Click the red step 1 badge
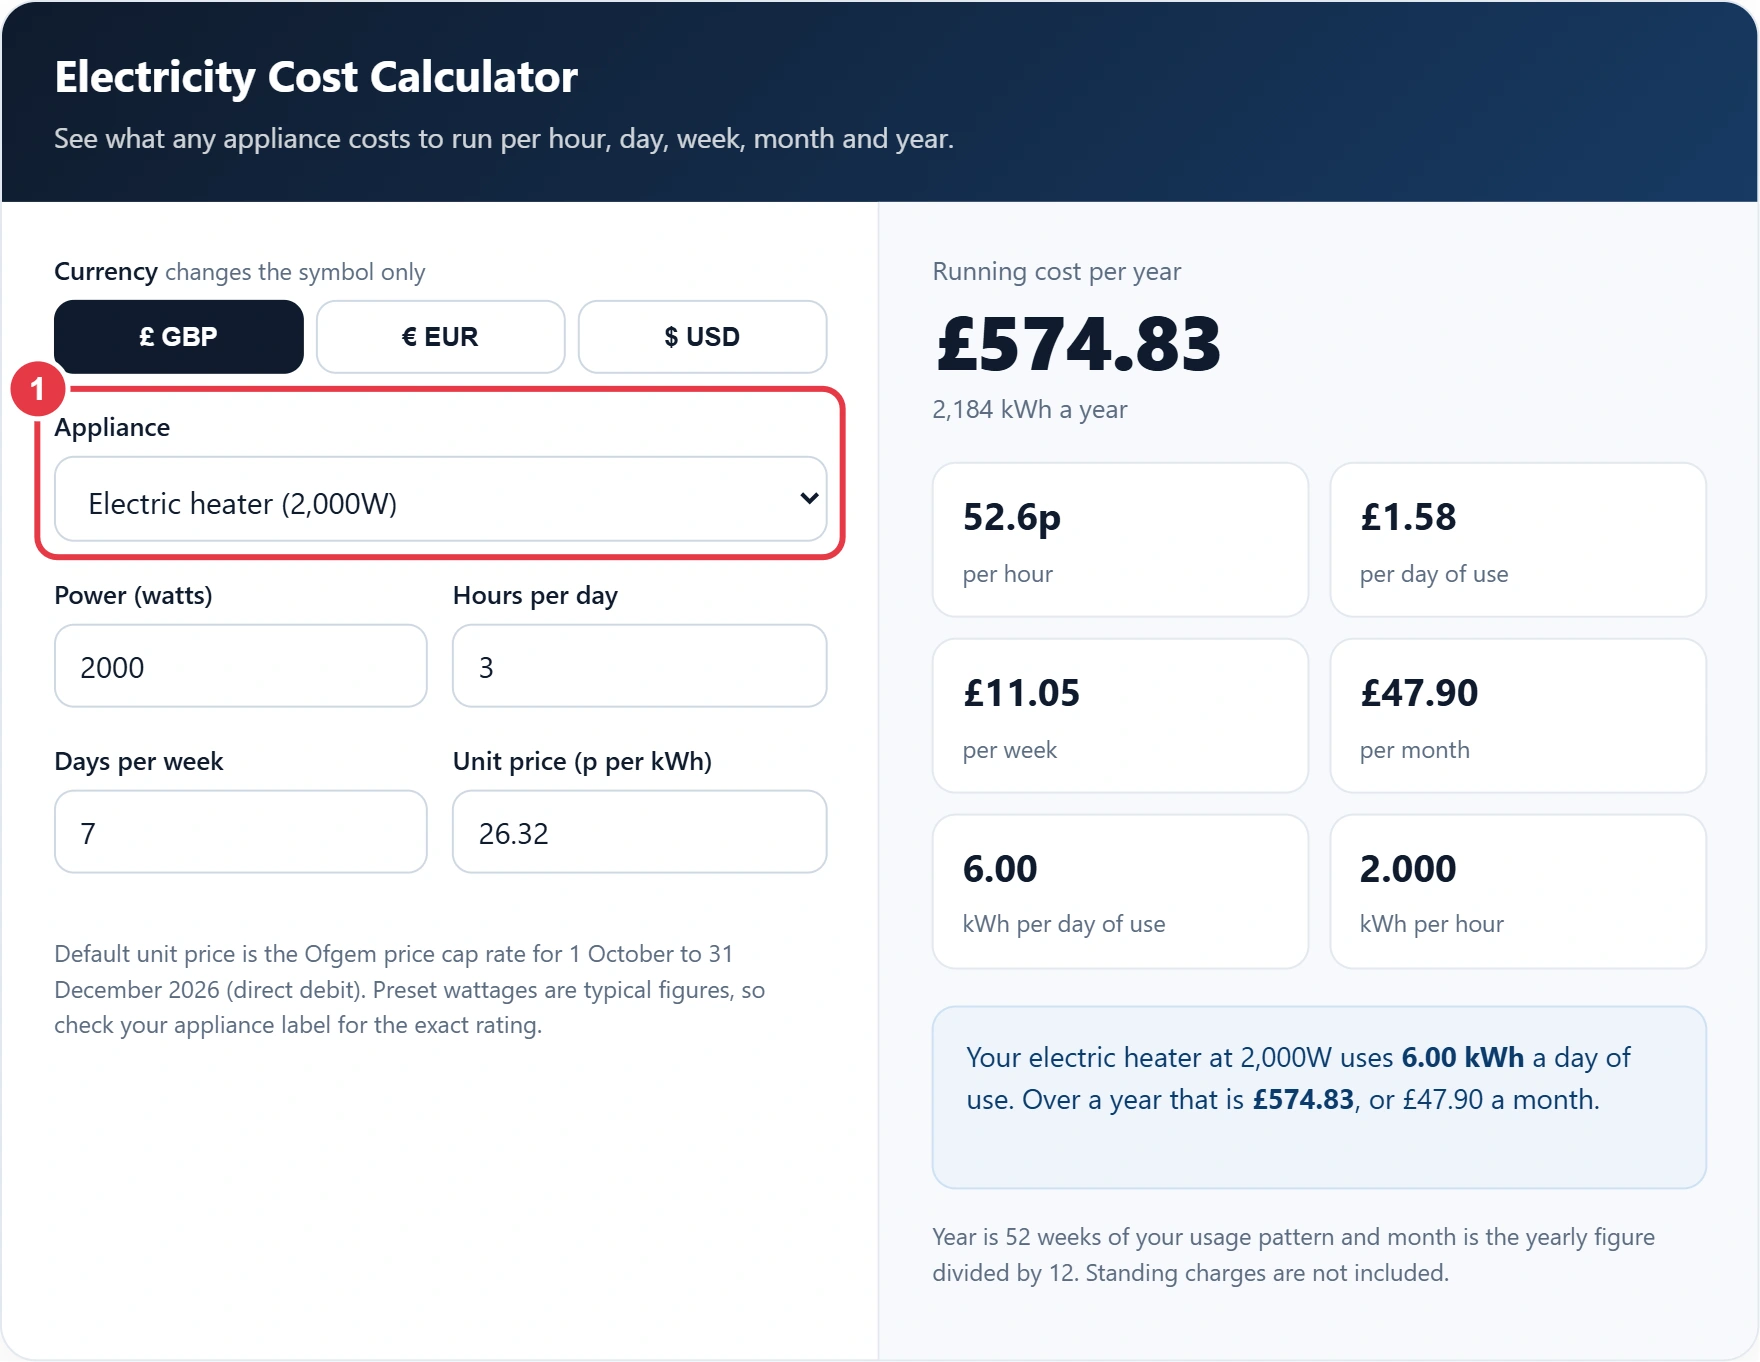This screenshot has width=1760, height=1362. point(38,389)
